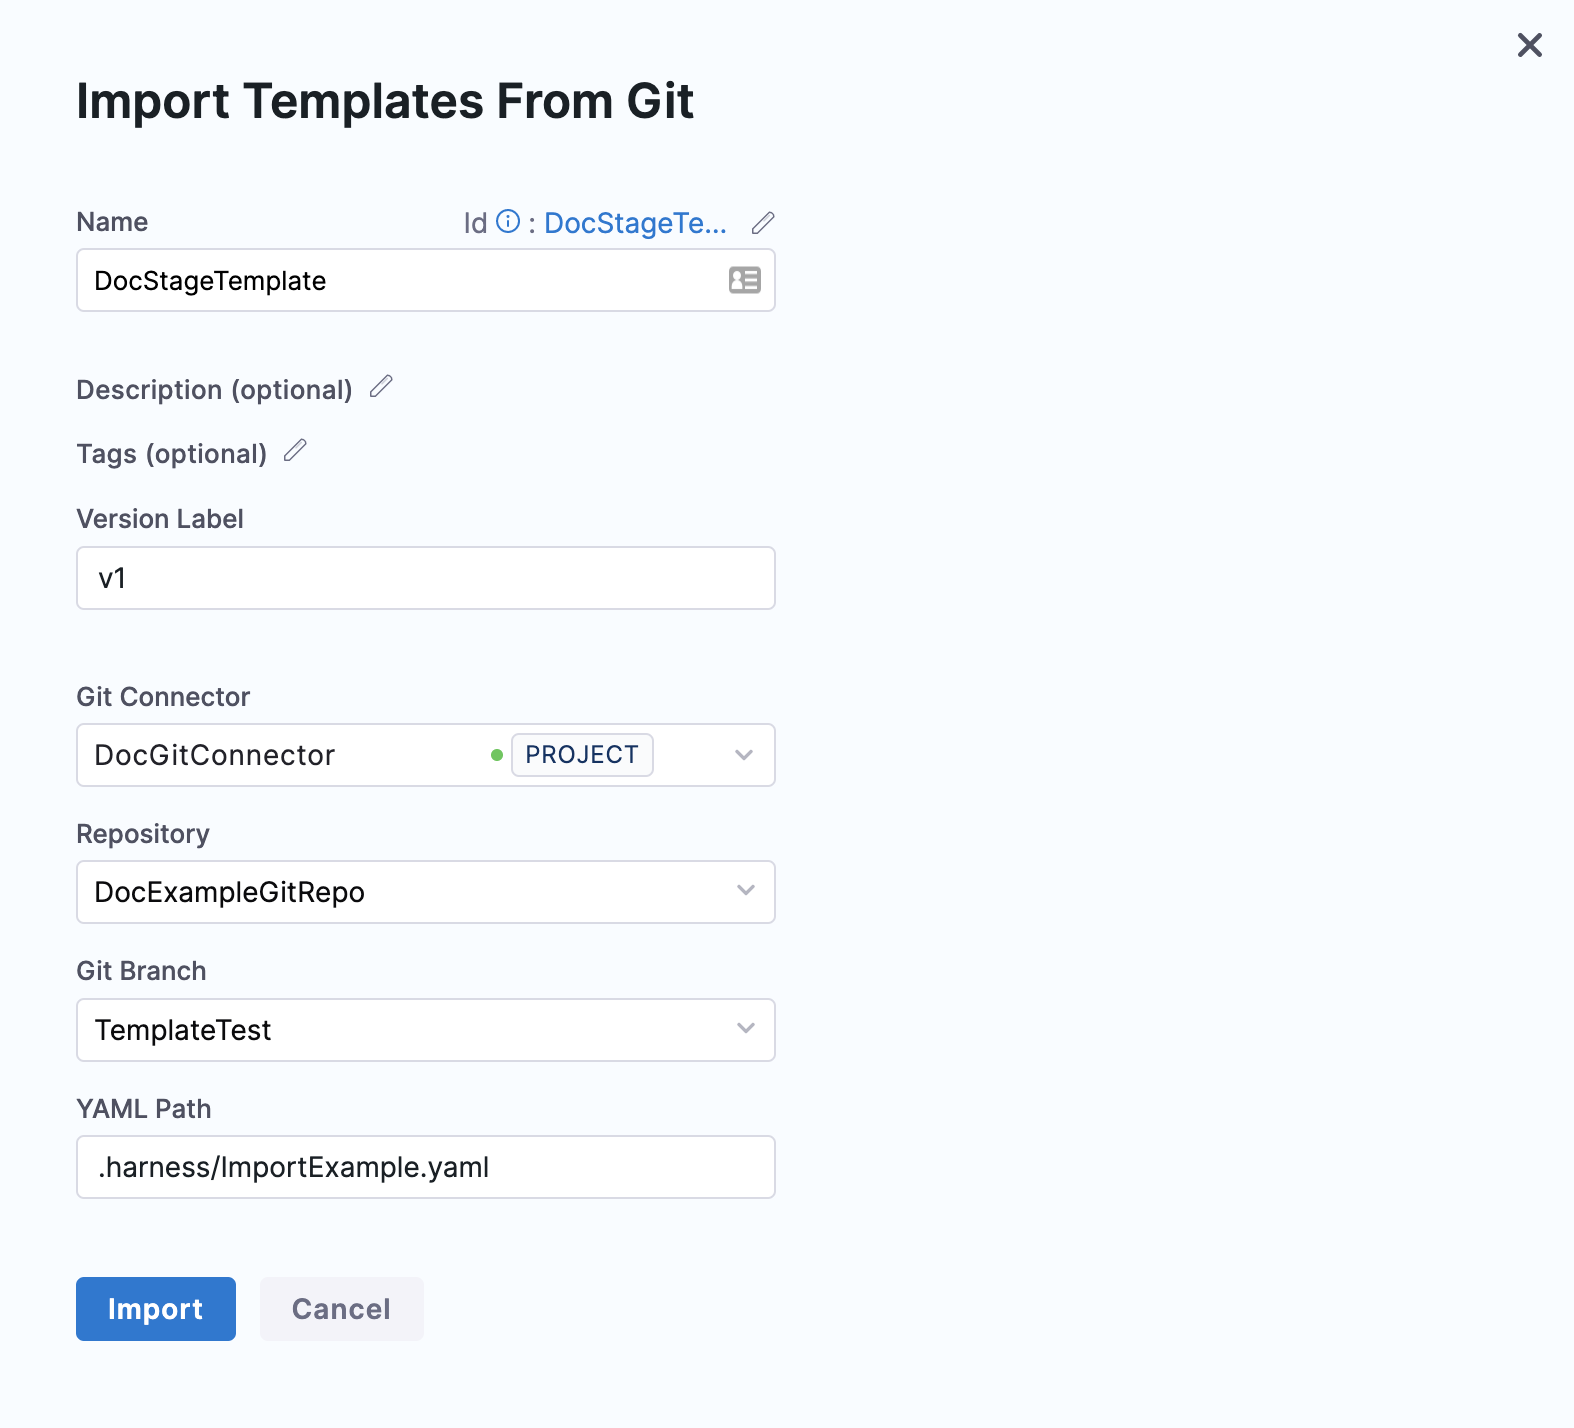
Task: Focus the Name input field
Action: (400, 281)
